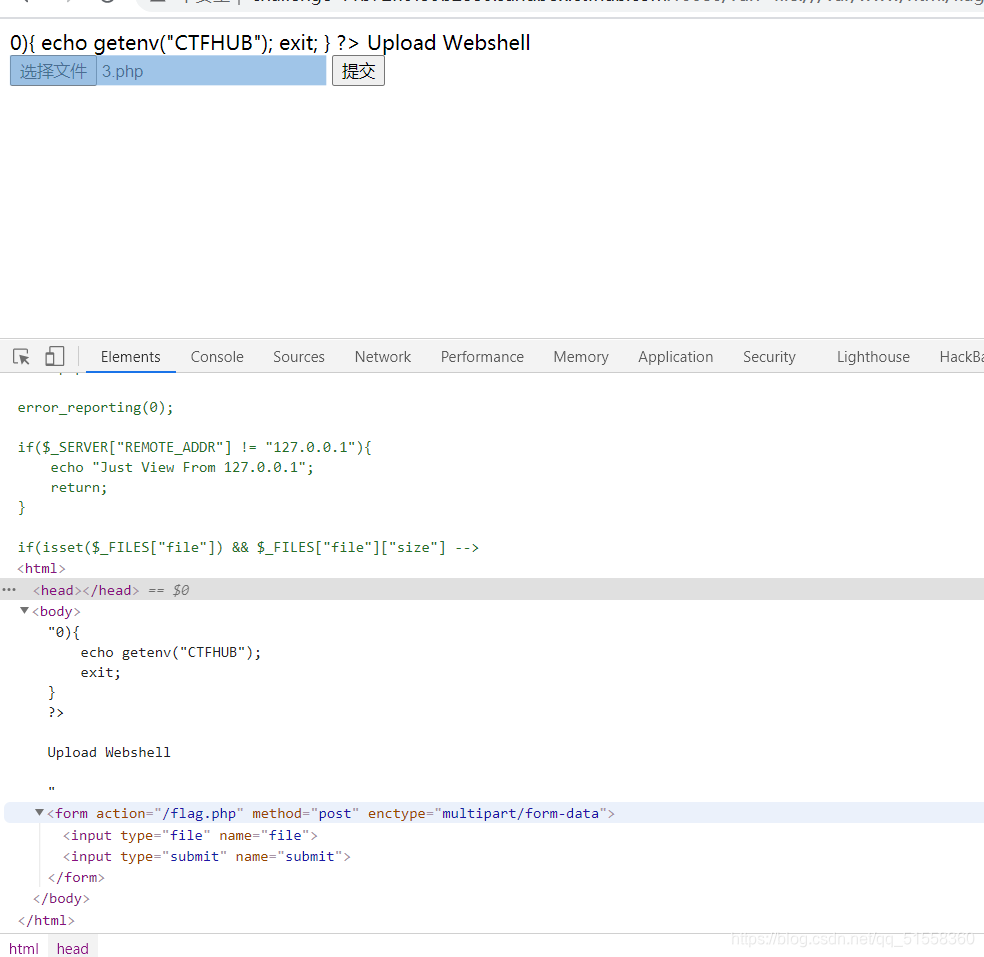Click head in the breadcrumb bar
This screenshot has width=984, height=957.
[73, 949]
